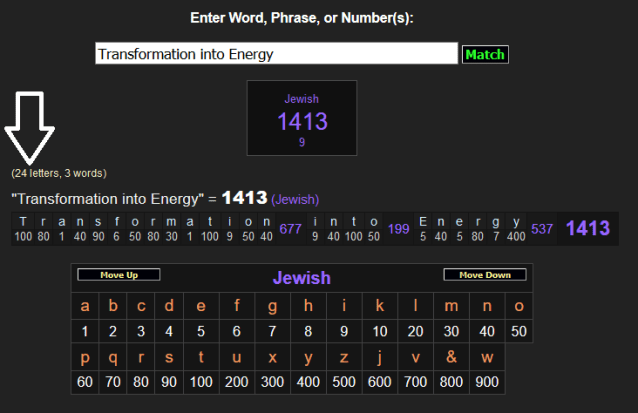Click the Transformation word sum 677
This screenshot has height=413, width=638.
291,229
